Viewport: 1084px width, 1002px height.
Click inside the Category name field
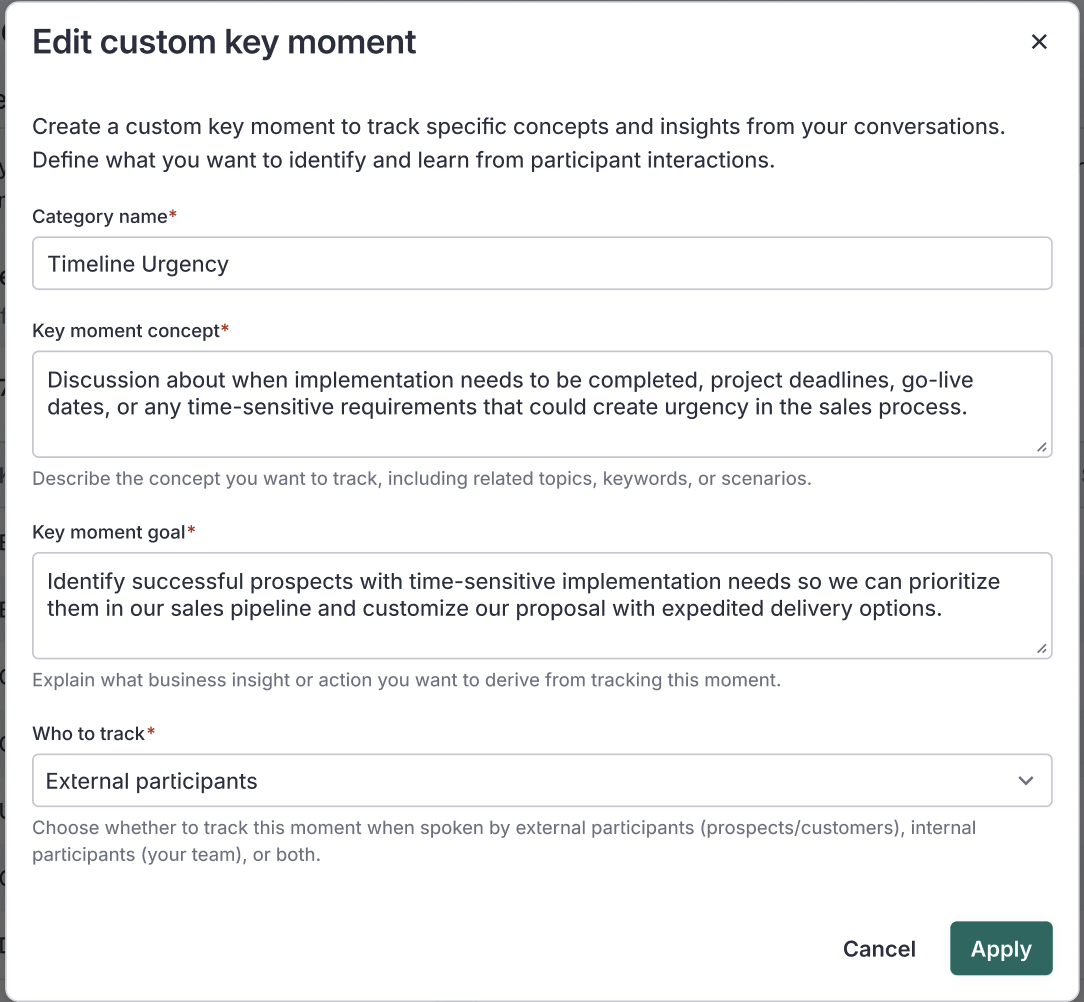coord(541,263)
